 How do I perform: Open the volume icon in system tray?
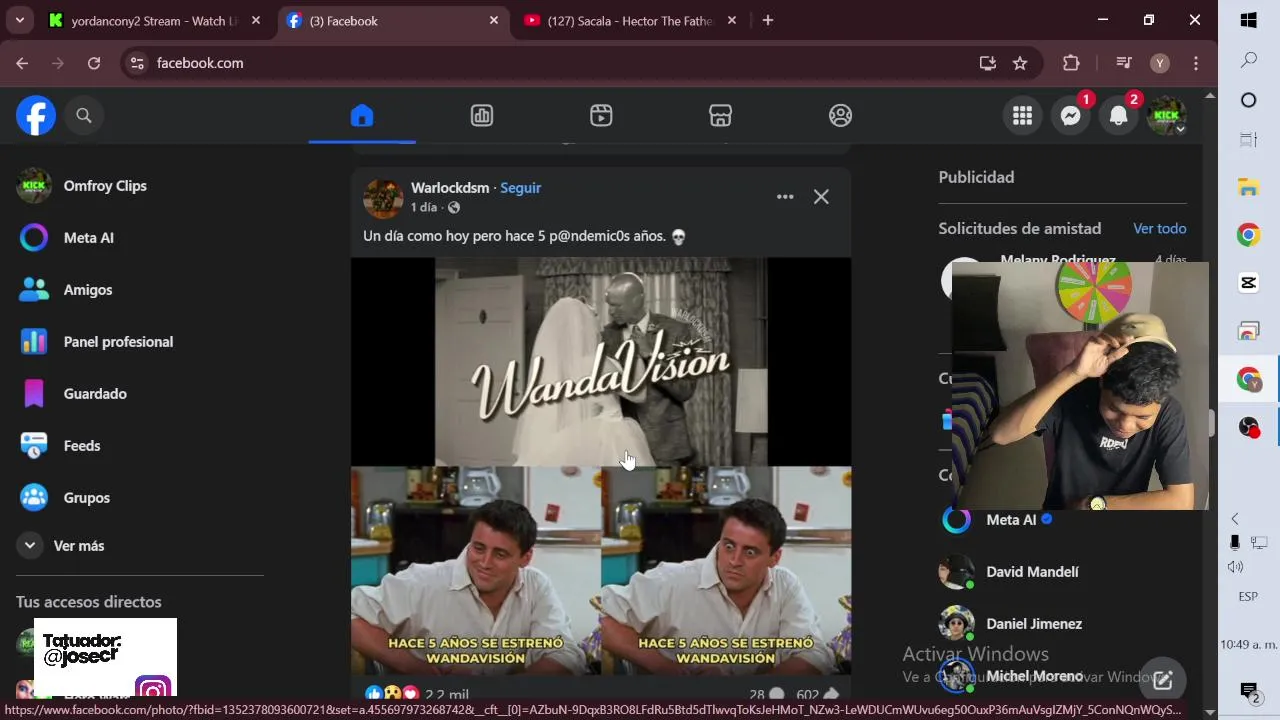(1236, 567)
